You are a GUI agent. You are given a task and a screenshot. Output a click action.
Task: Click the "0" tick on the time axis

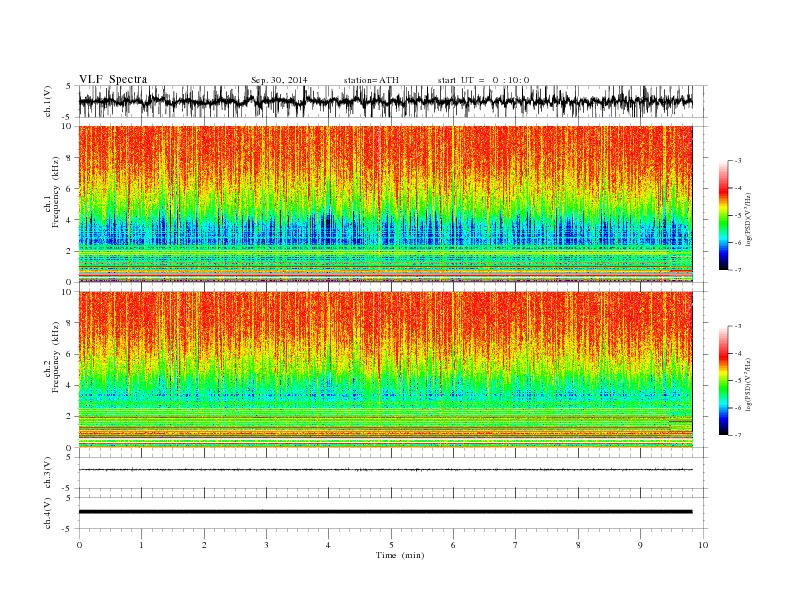pyautogui.click(x=79, y=545)
